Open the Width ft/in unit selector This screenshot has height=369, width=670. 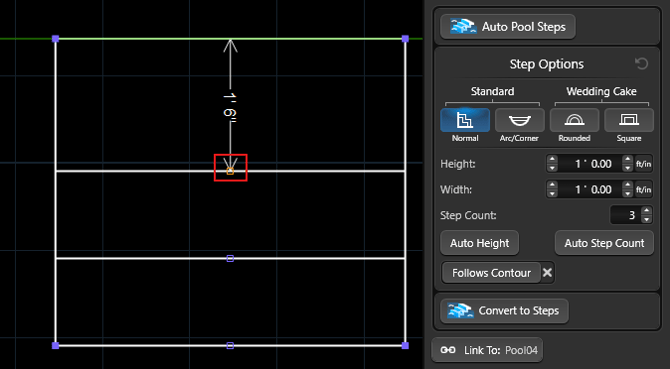point(643,190)
